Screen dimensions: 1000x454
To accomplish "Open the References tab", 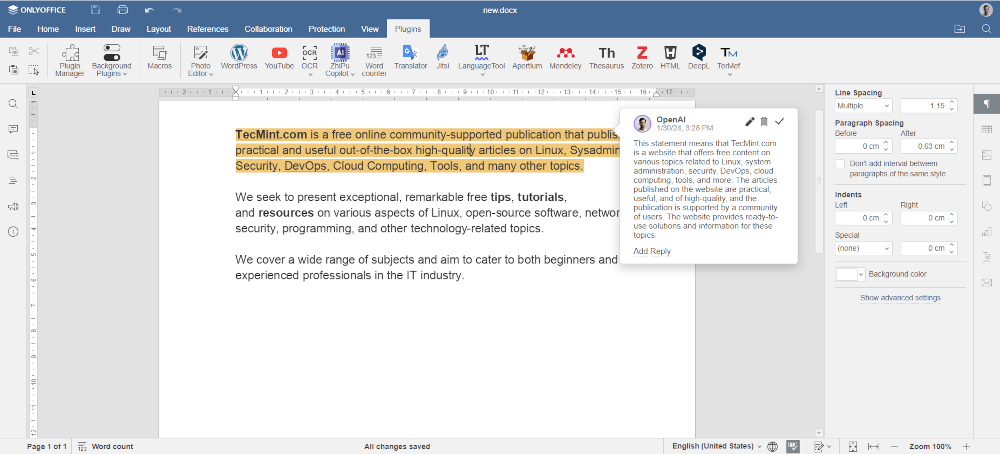I will 208,29.
